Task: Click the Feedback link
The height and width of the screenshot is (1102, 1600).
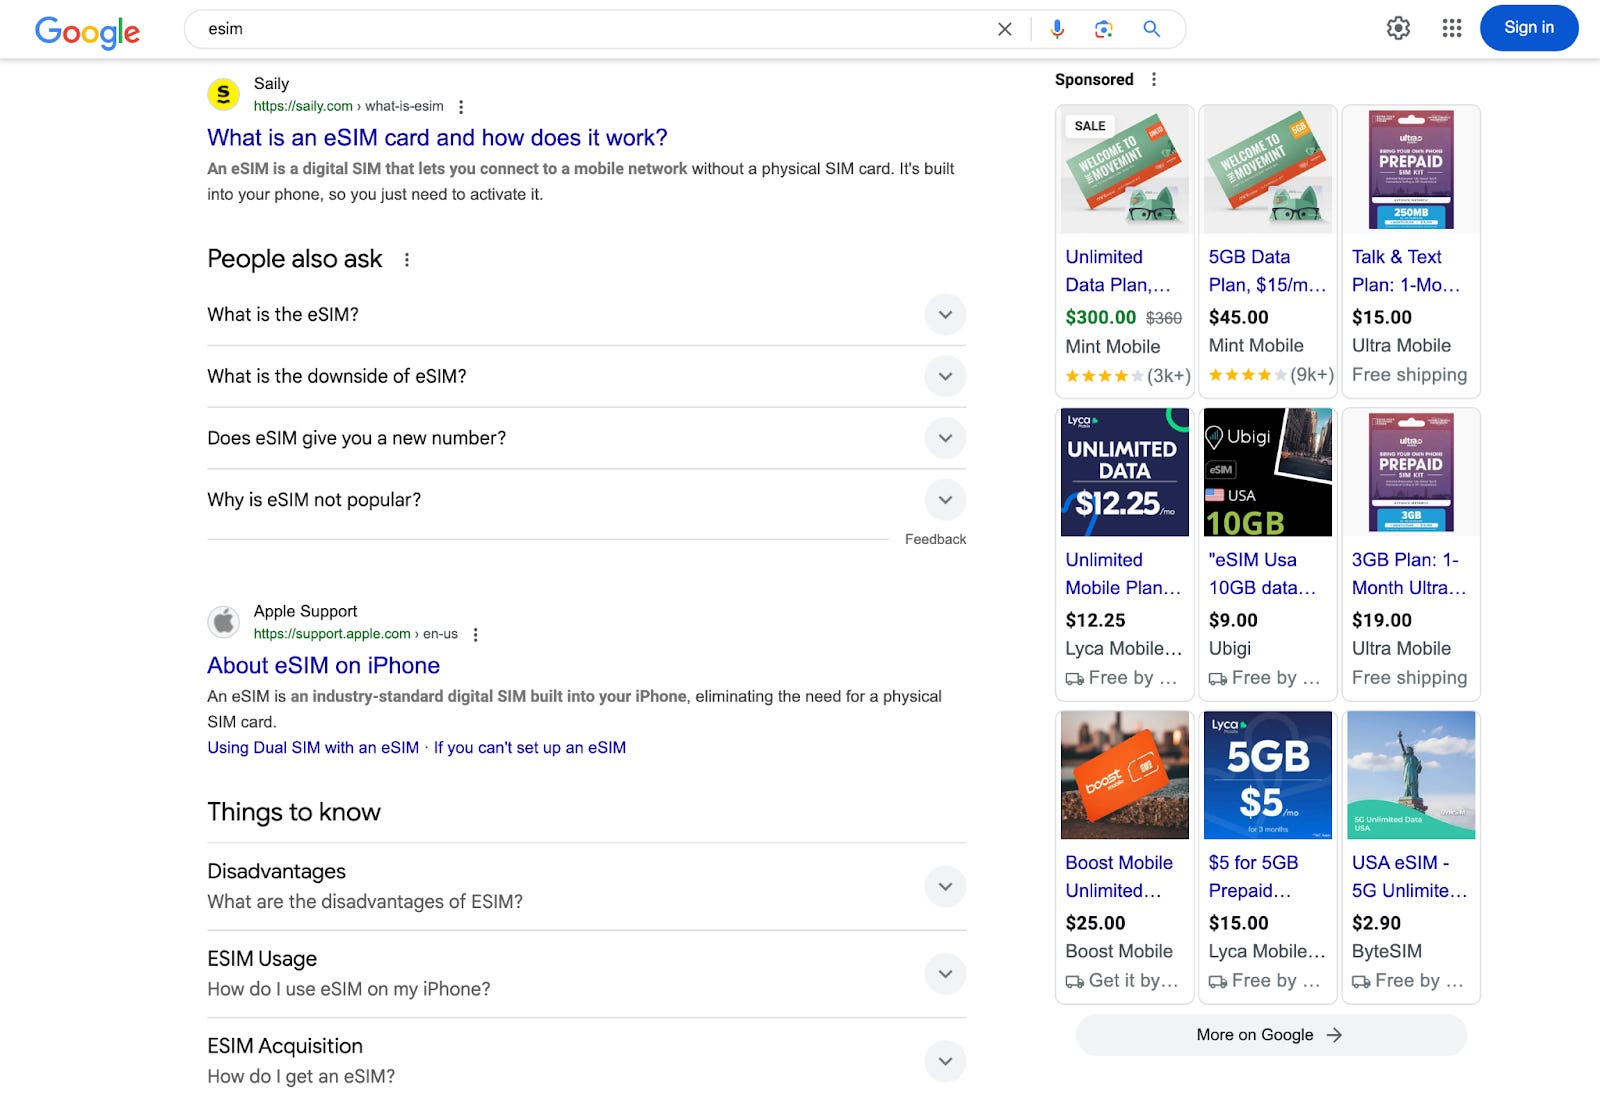Action: pyautogui.click(x=935, y=539)
